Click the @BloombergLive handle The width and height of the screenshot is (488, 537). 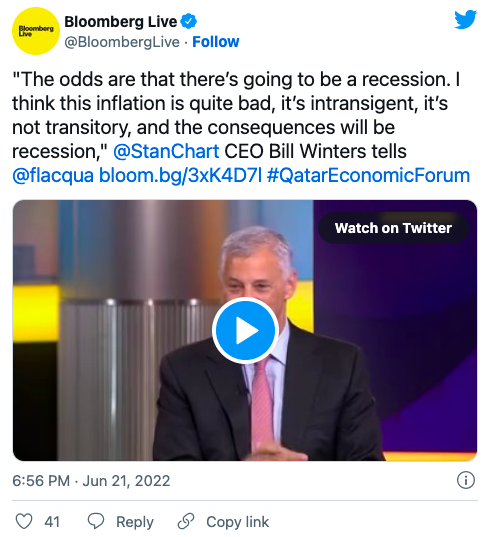pos(122,42)
